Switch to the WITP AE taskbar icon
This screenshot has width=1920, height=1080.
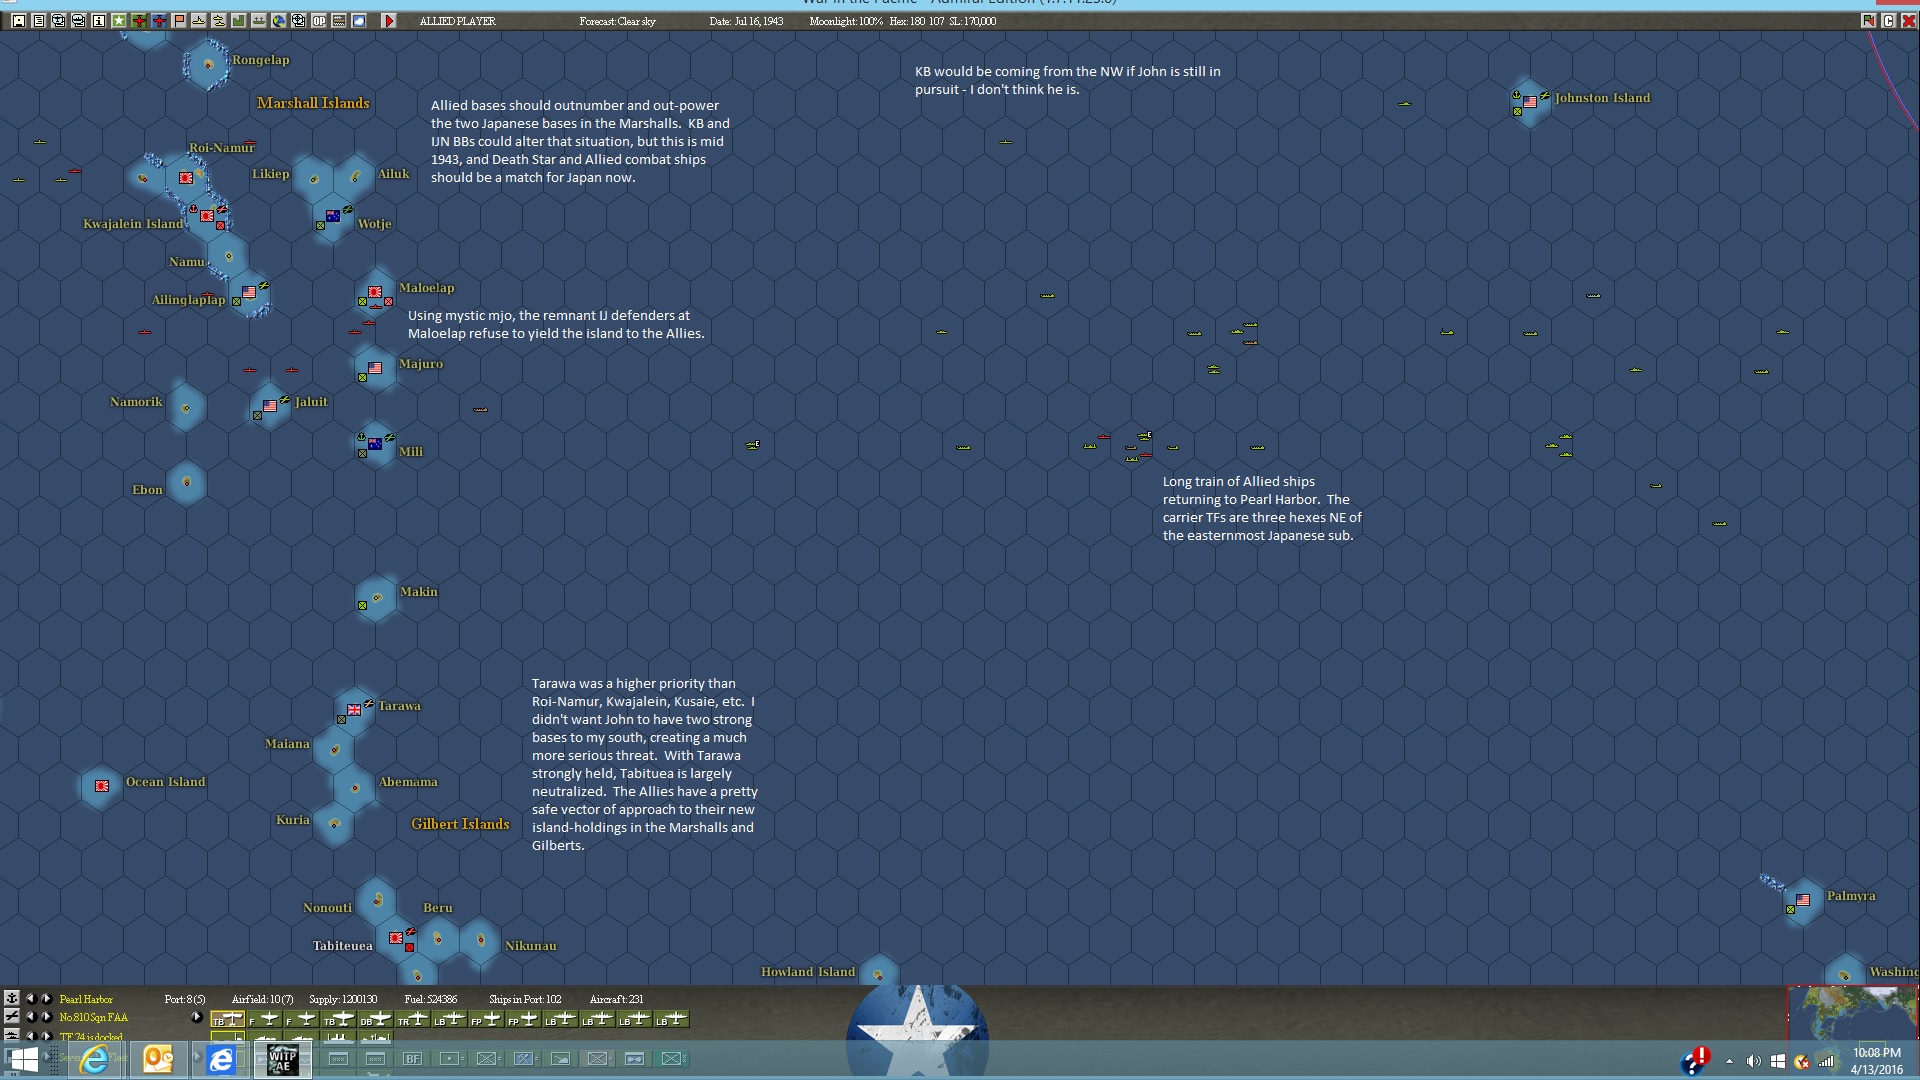click(x=283, y=1060)
